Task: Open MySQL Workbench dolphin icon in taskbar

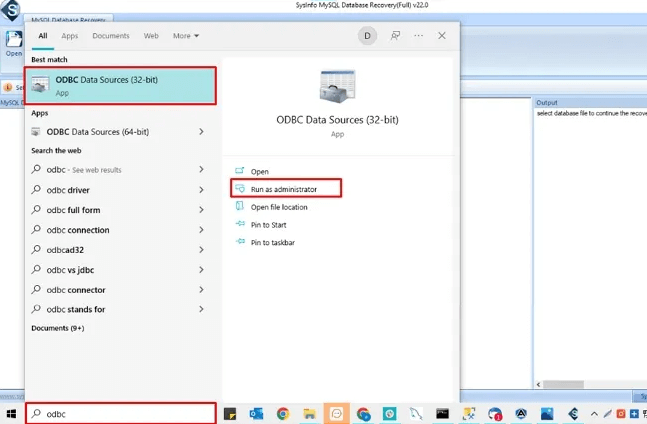Action: click(416, 414)
